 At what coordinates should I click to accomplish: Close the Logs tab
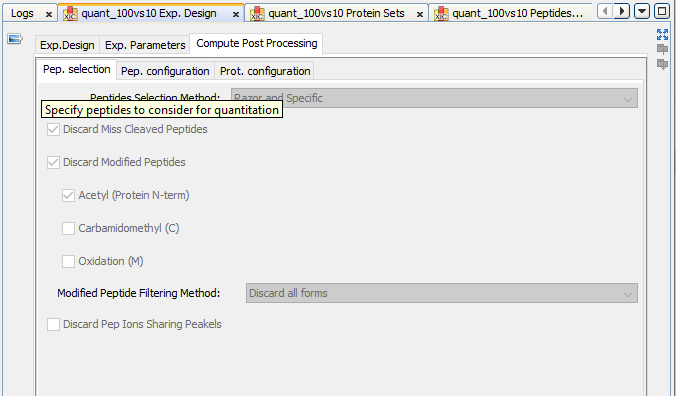point(49,15)
